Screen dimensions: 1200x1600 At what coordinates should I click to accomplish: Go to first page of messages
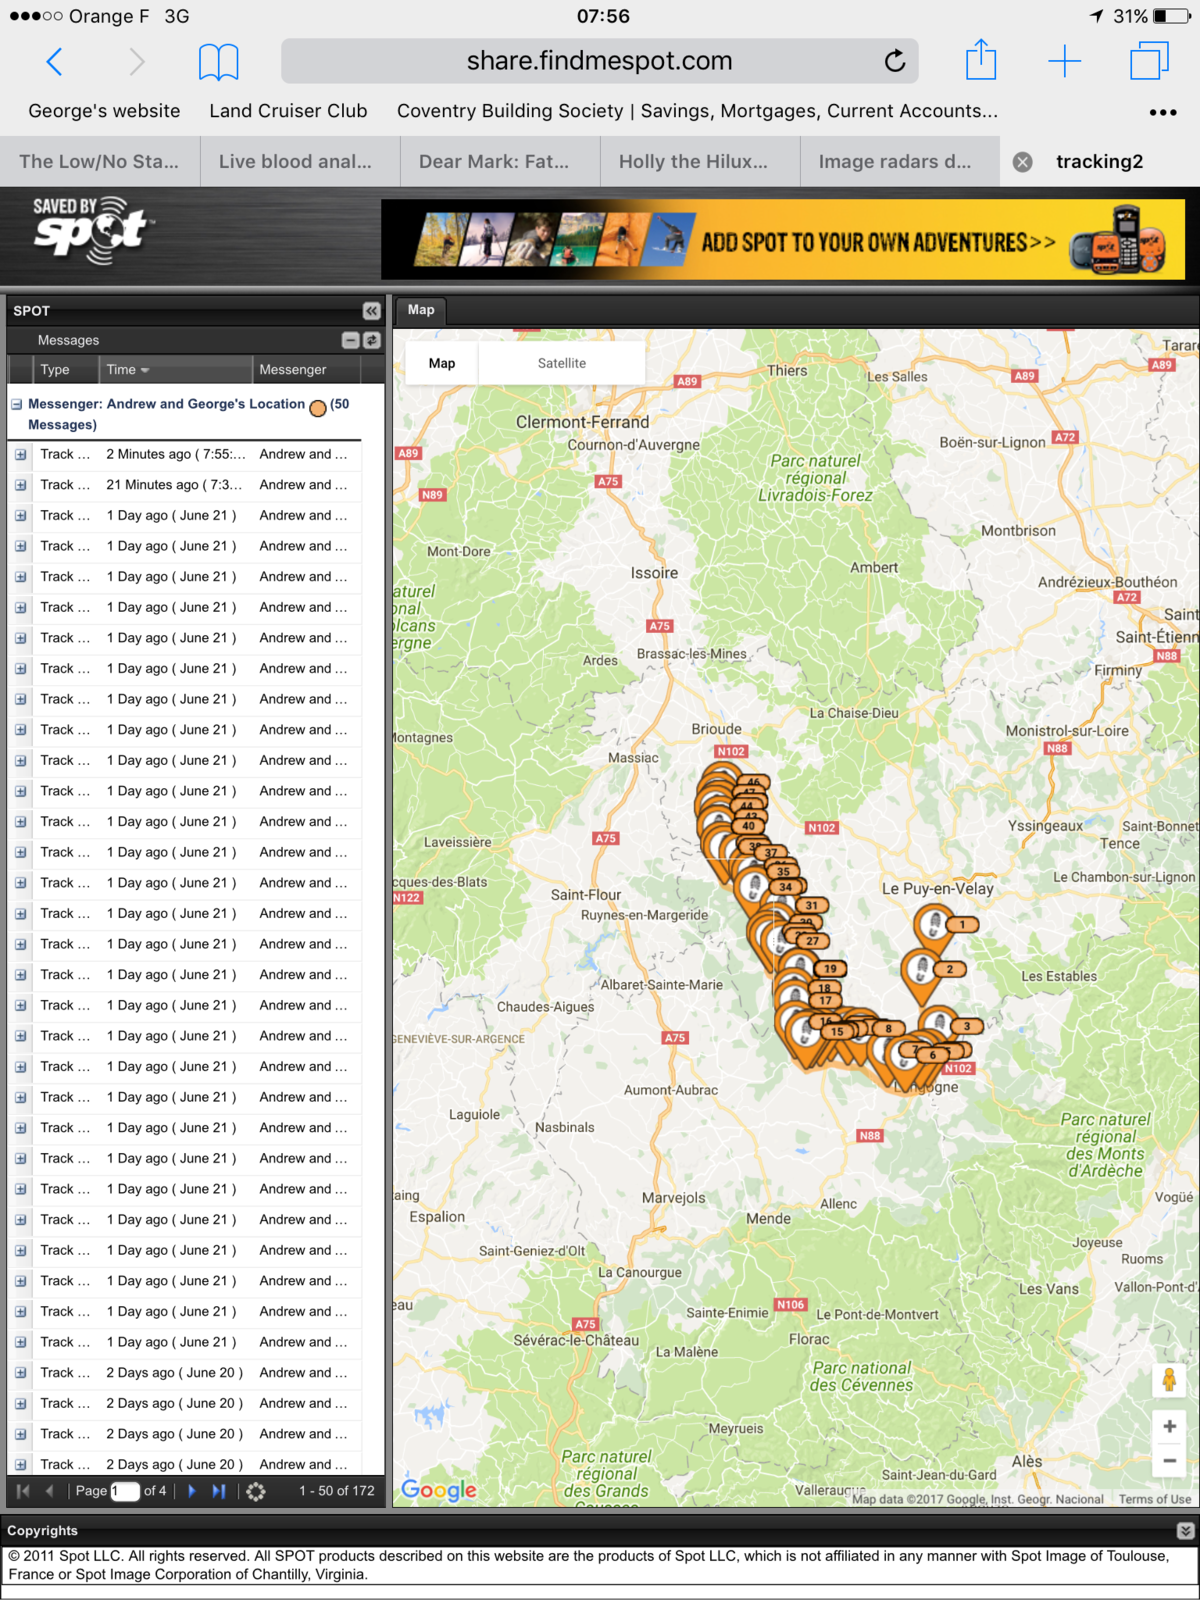[23, 1491]
